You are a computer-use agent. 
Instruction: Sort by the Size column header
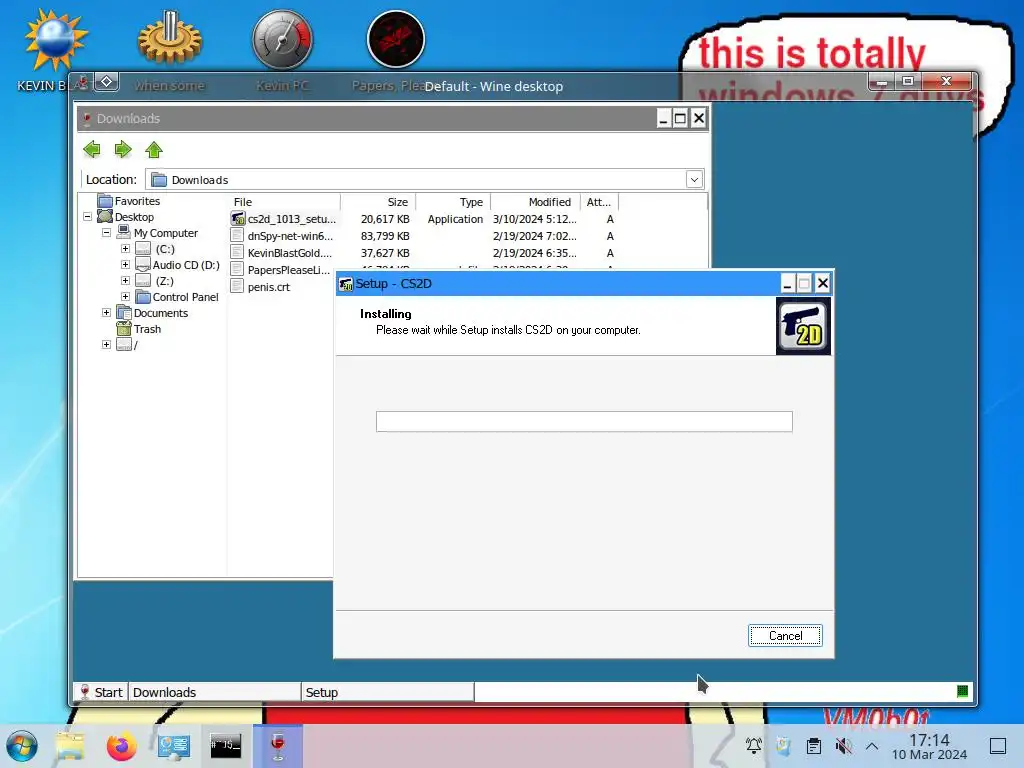pos(378,202)
